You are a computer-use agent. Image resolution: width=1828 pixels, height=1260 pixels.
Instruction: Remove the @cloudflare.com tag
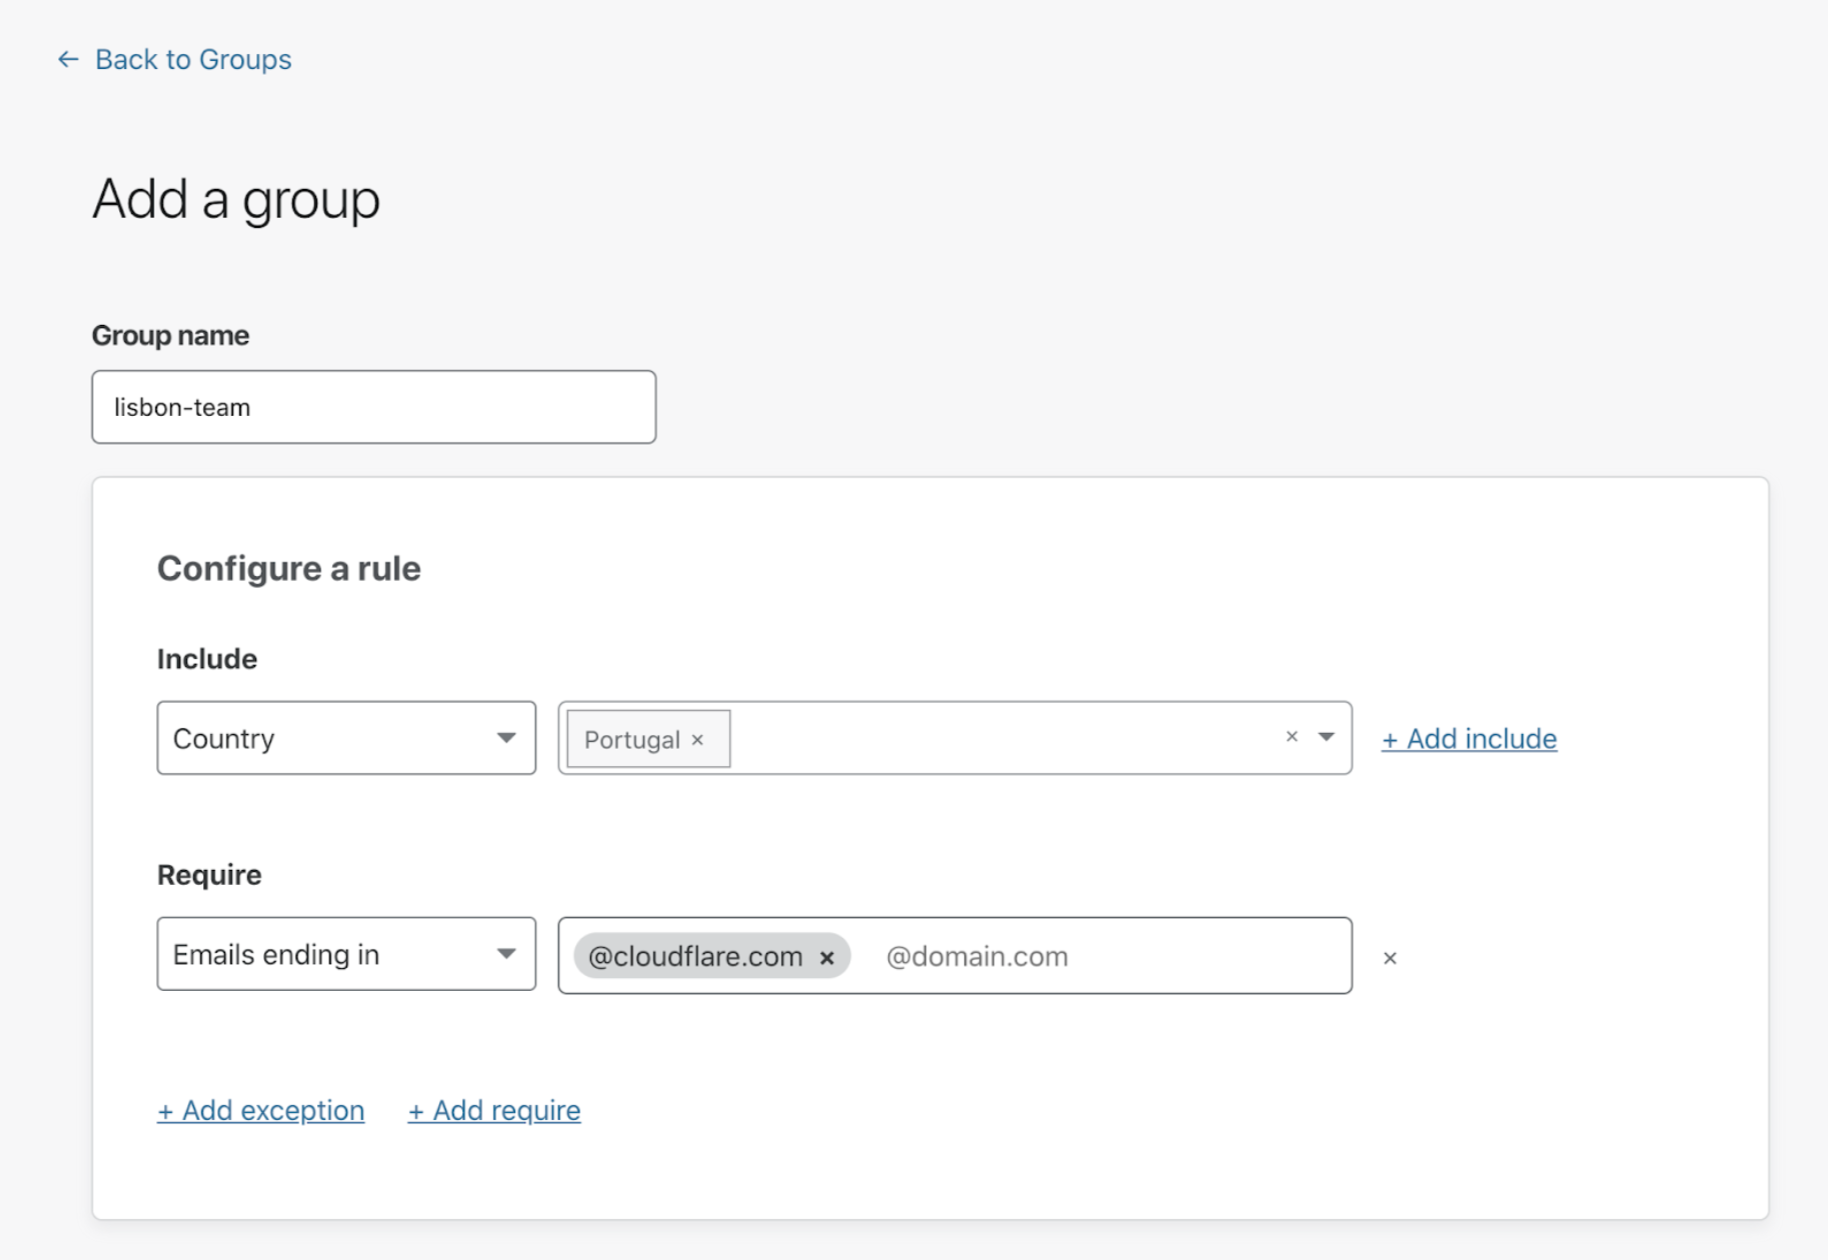(x=827, y=957)
